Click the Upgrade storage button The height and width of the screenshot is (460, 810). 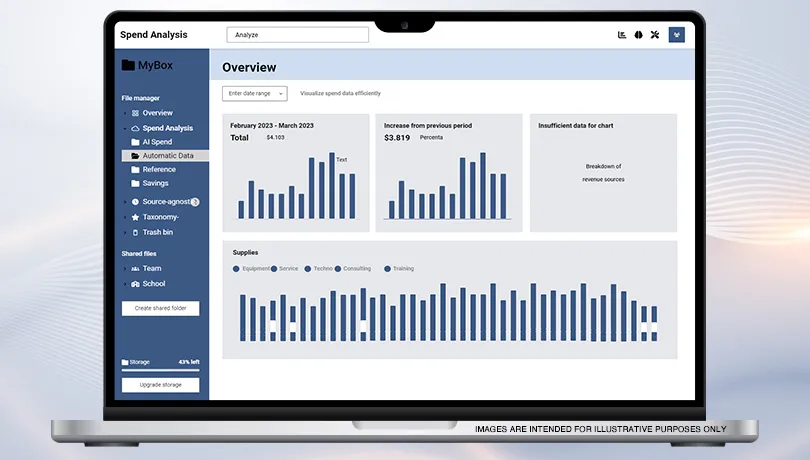(160, 385)
